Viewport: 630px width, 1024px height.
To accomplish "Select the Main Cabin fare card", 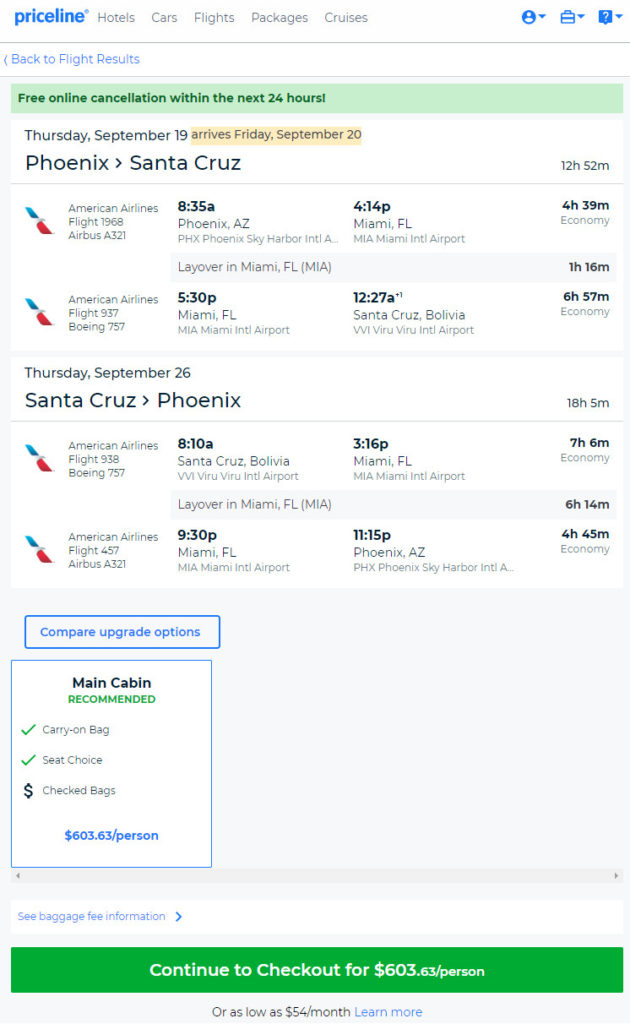I will click(112, 763).
